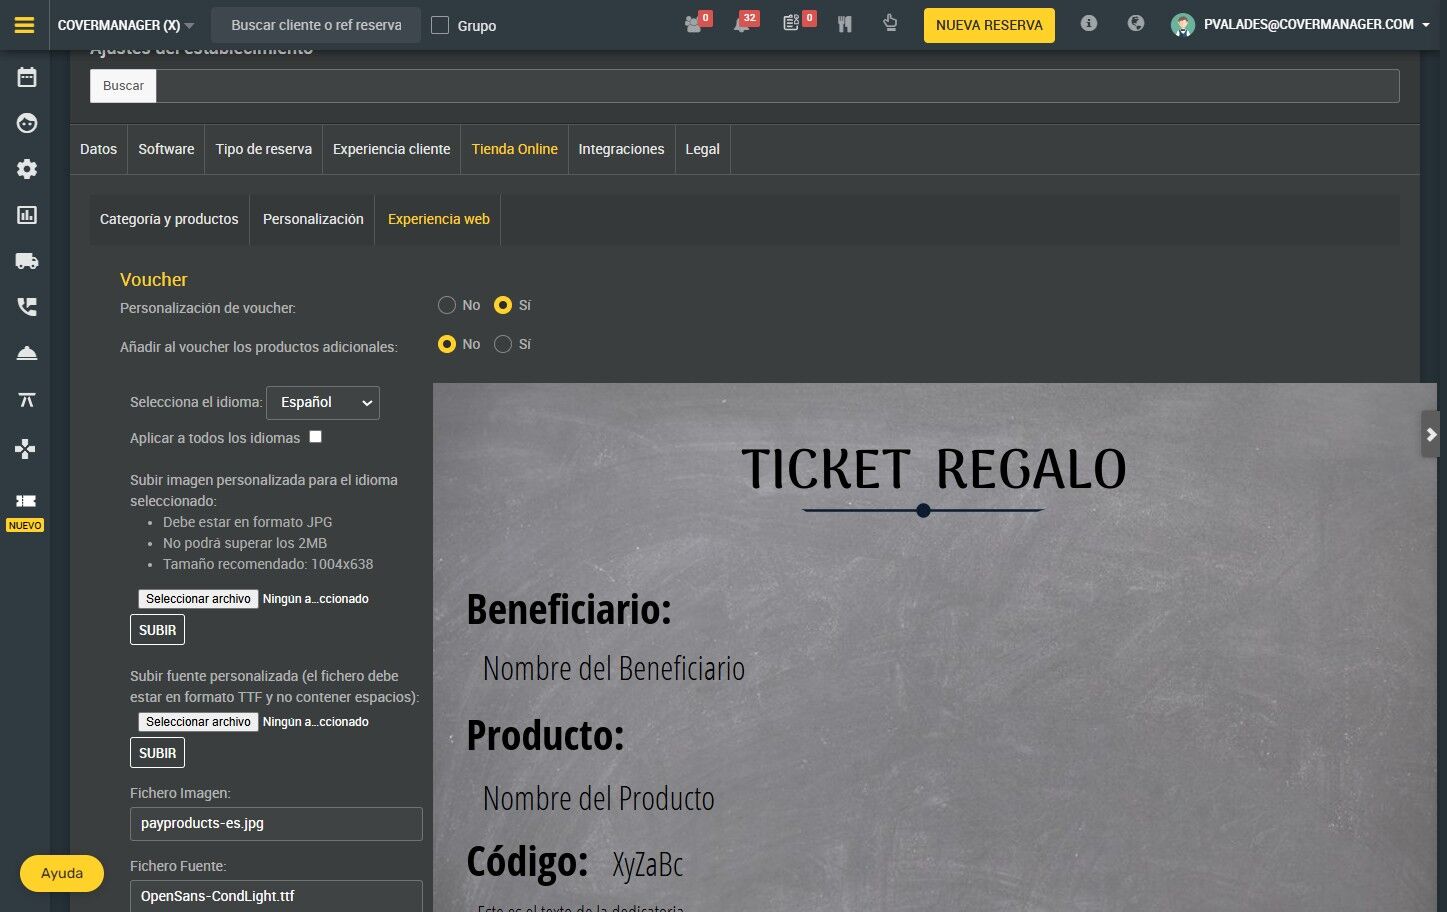Open phone calls icon in sidebar
Image resolution: width=1447 pixels, height=912 pixels.
point(27,307)
